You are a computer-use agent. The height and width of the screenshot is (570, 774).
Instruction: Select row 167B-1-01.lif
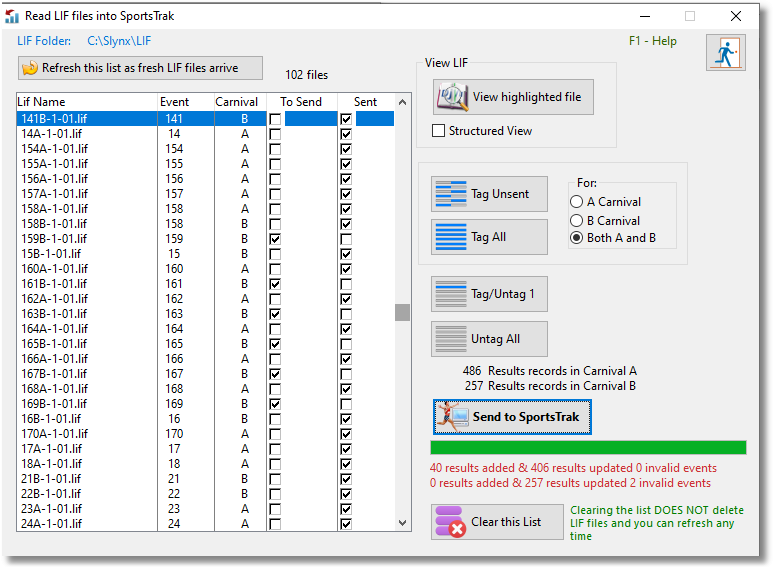206,374
